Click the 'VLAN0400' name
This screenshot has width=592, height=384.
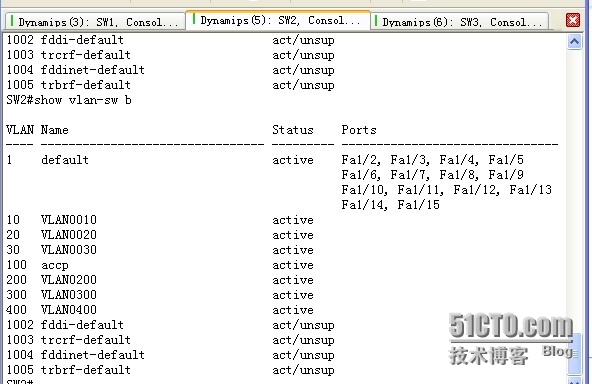tap(69, 310)
